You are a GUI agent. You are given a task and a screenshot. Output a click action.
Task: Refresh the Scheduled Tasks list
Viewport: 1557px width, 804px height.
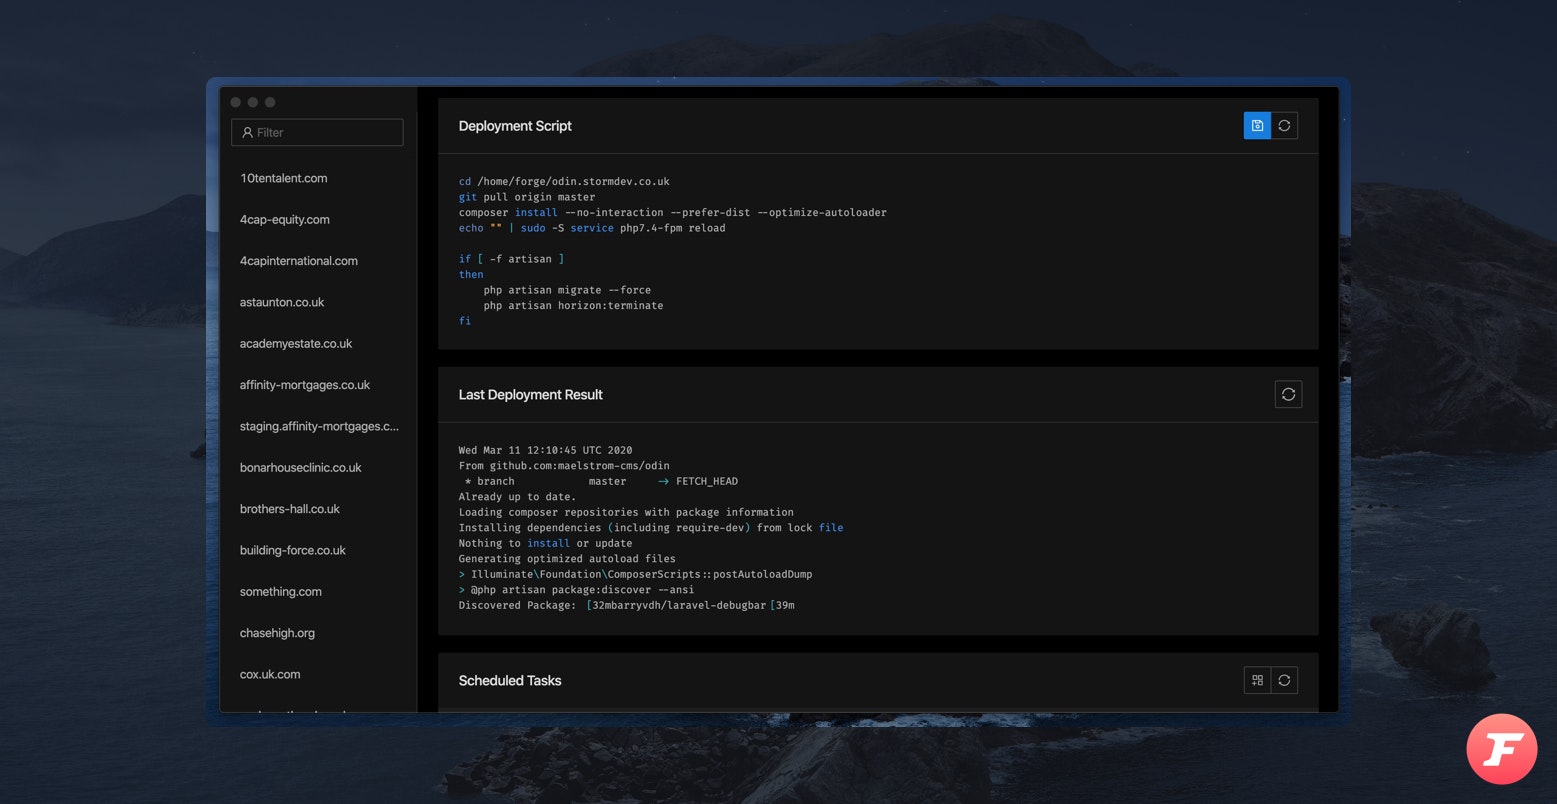1284,680
